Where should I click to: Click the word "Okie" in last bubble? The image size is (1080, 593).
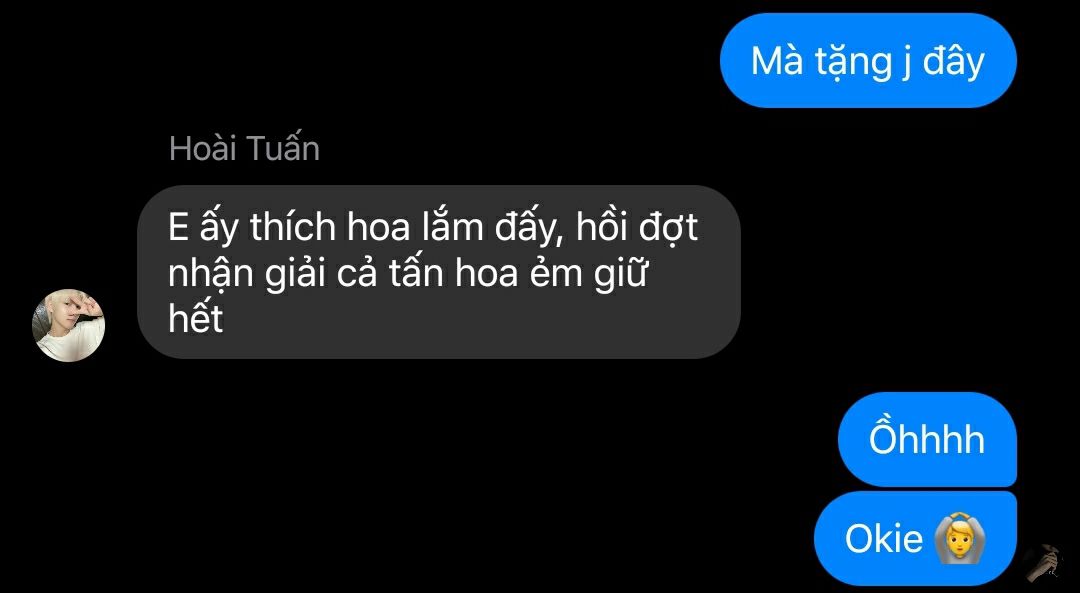884,539
